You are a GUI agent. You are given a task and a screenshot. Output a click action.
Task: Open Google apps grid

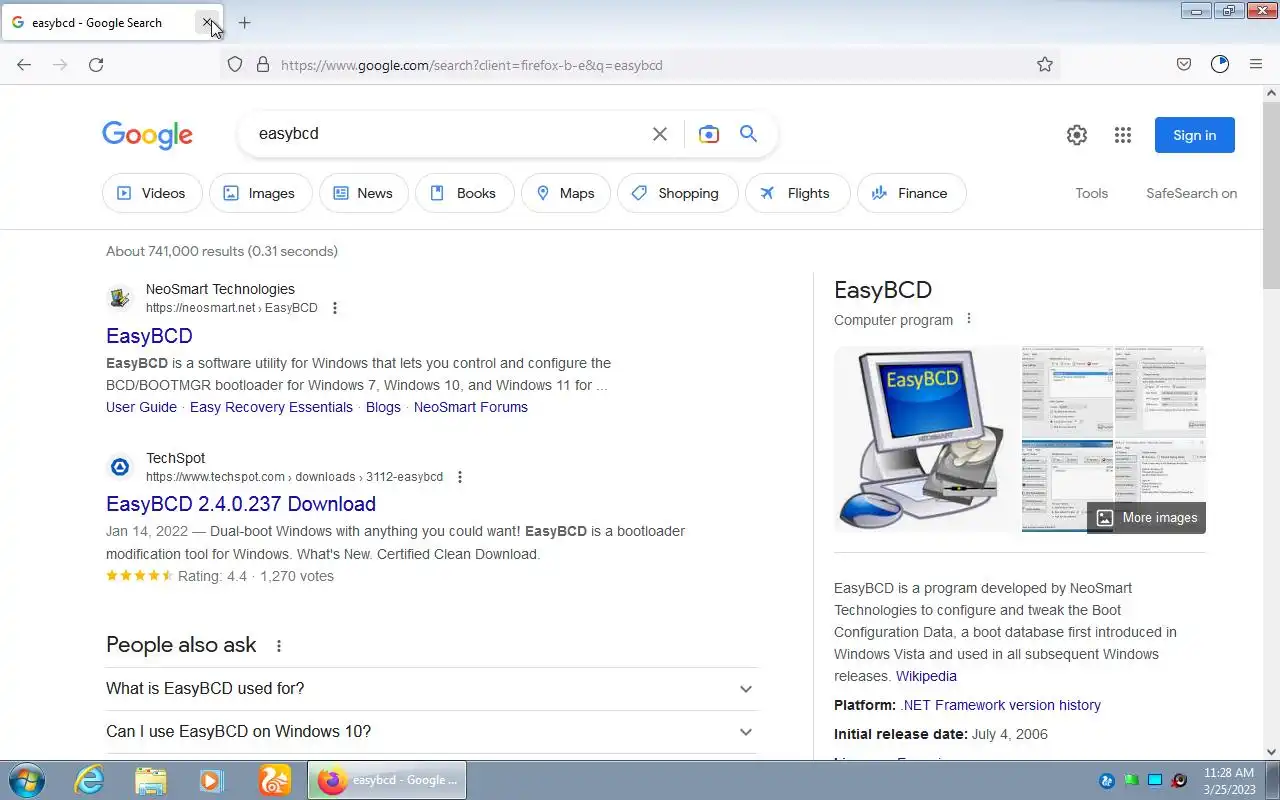(x=1123, y=135)
